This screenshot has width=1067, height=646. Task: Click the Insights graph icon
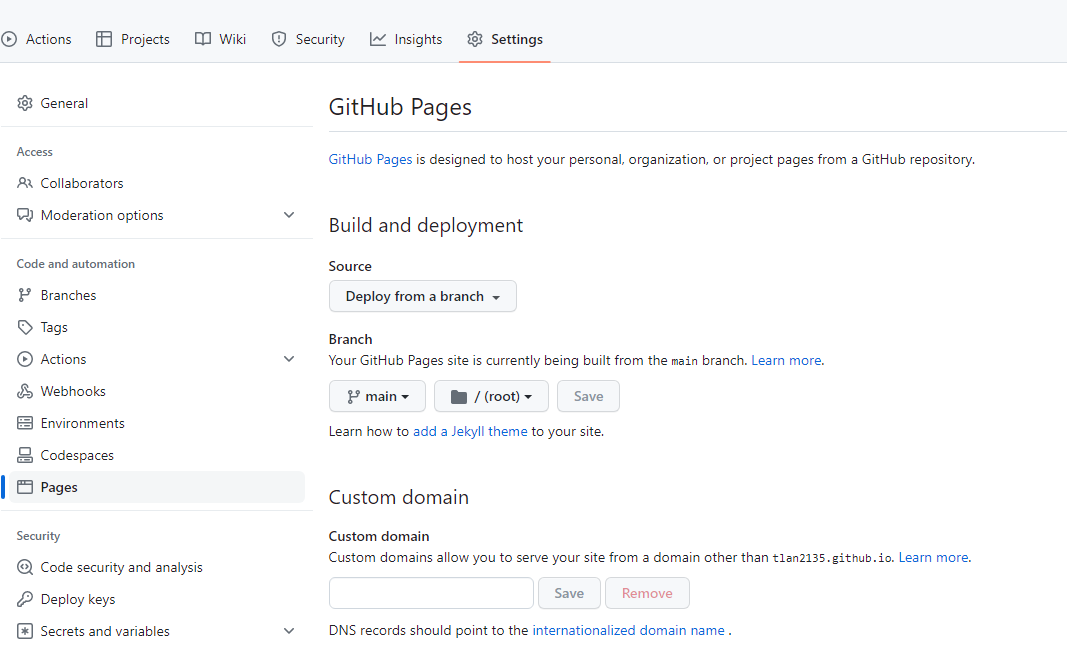[x=378, y=39]
